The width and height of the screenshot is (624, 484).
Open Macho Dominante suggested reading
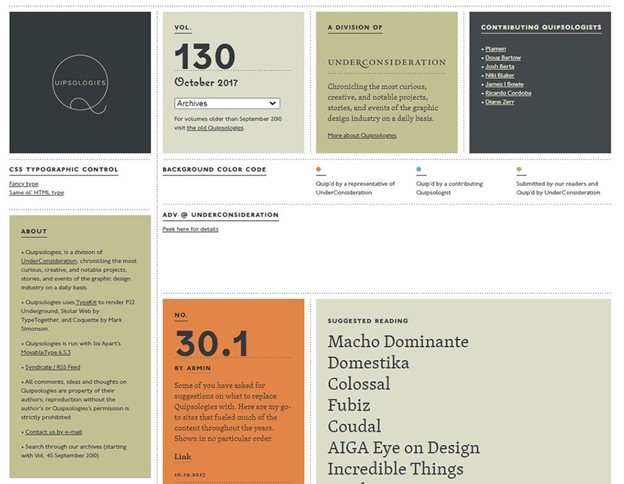point(398,342)
